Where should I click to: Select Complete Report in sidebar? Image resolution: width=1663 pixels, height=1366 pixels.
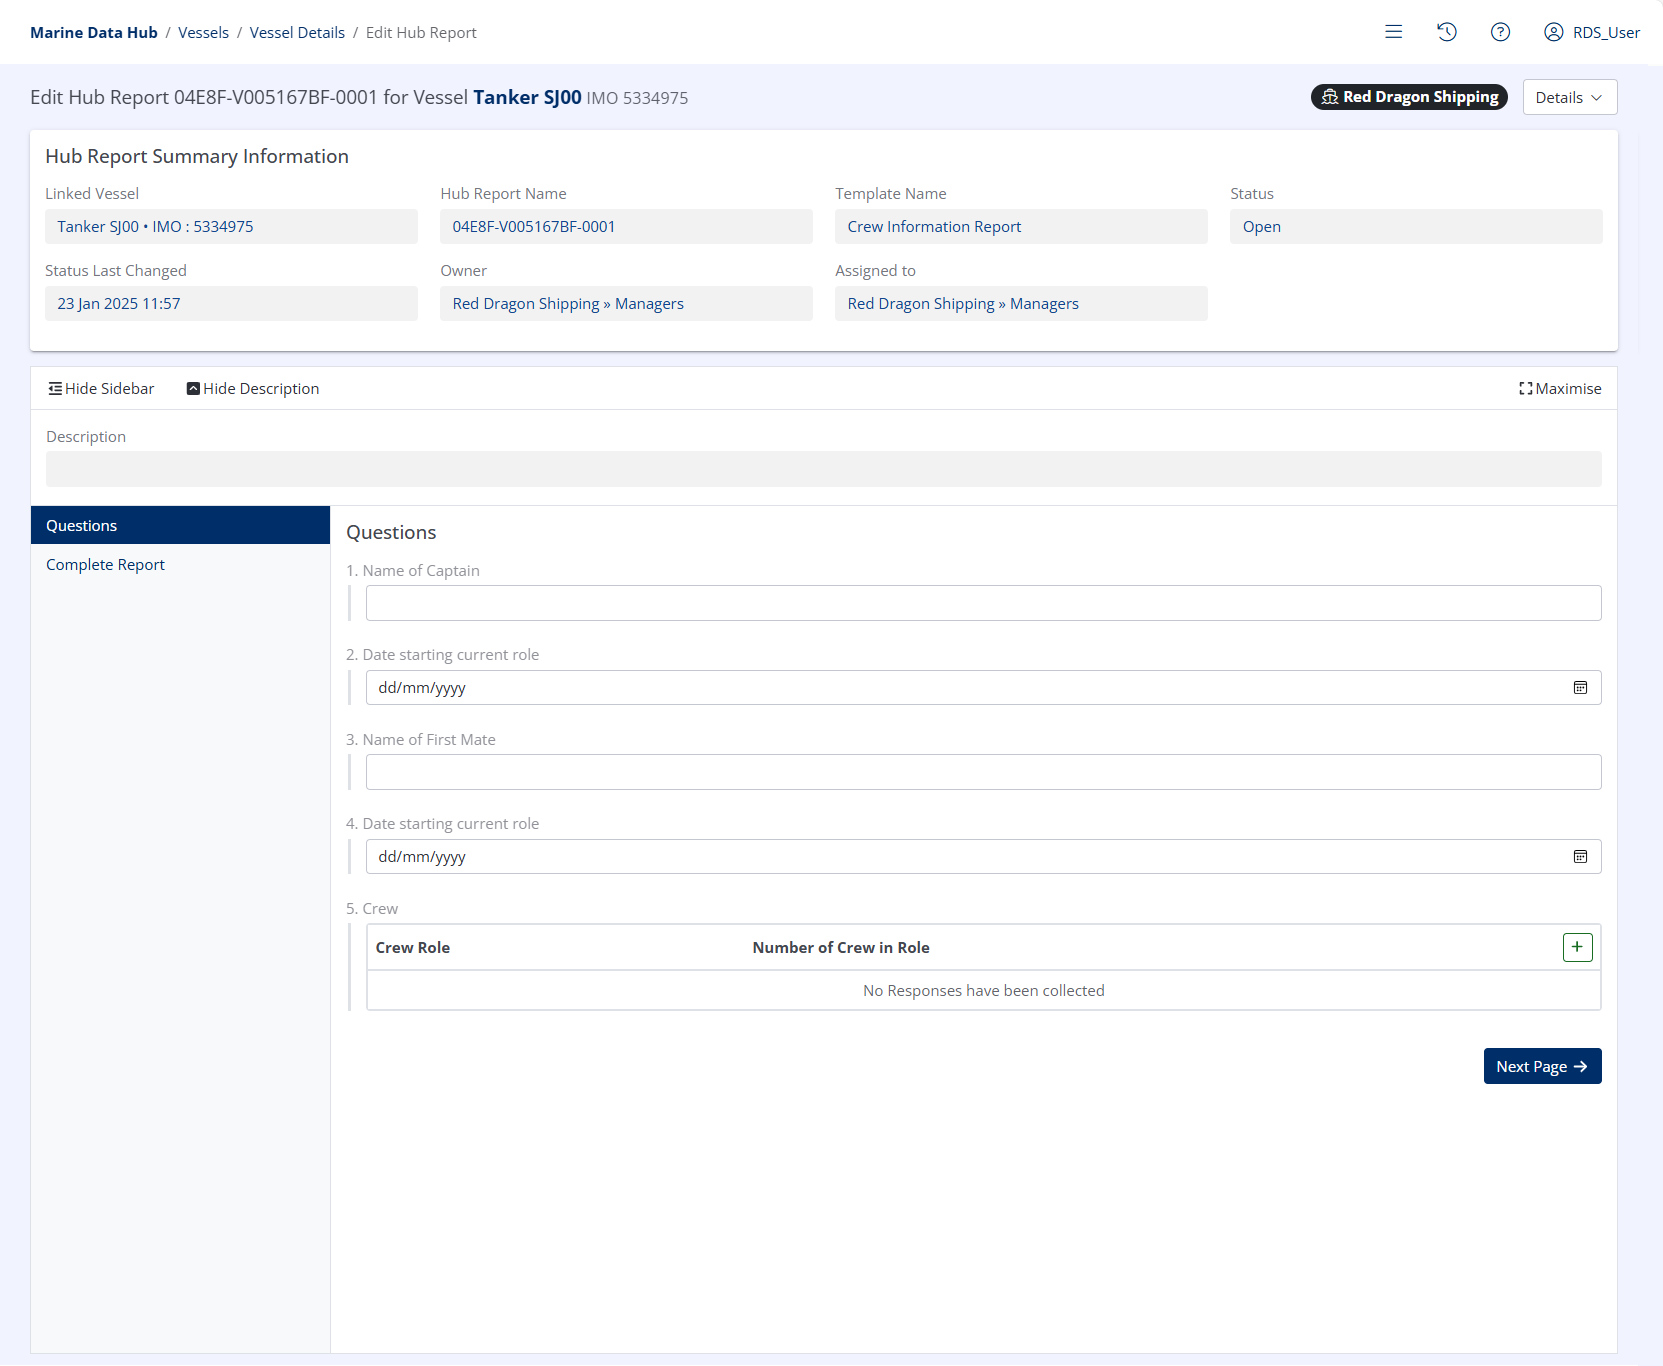click(x=105, y=565)
